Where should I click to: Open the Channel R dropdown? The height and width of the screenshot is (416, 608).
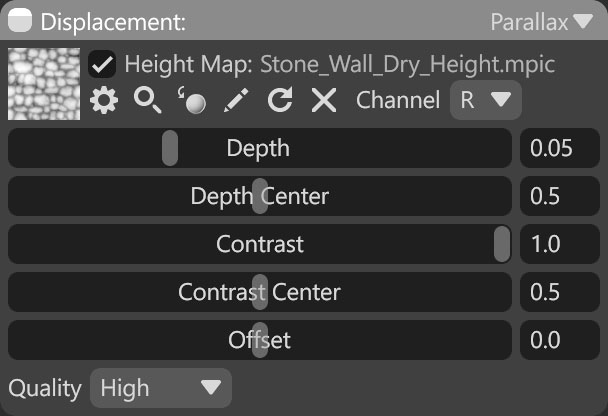[485, 100]
